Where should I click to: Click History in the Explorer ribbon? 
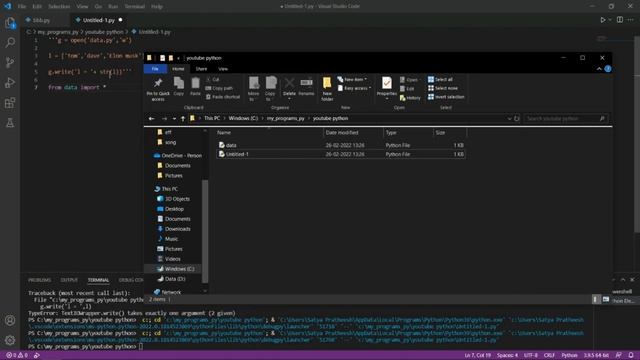[x=410, y=98]
